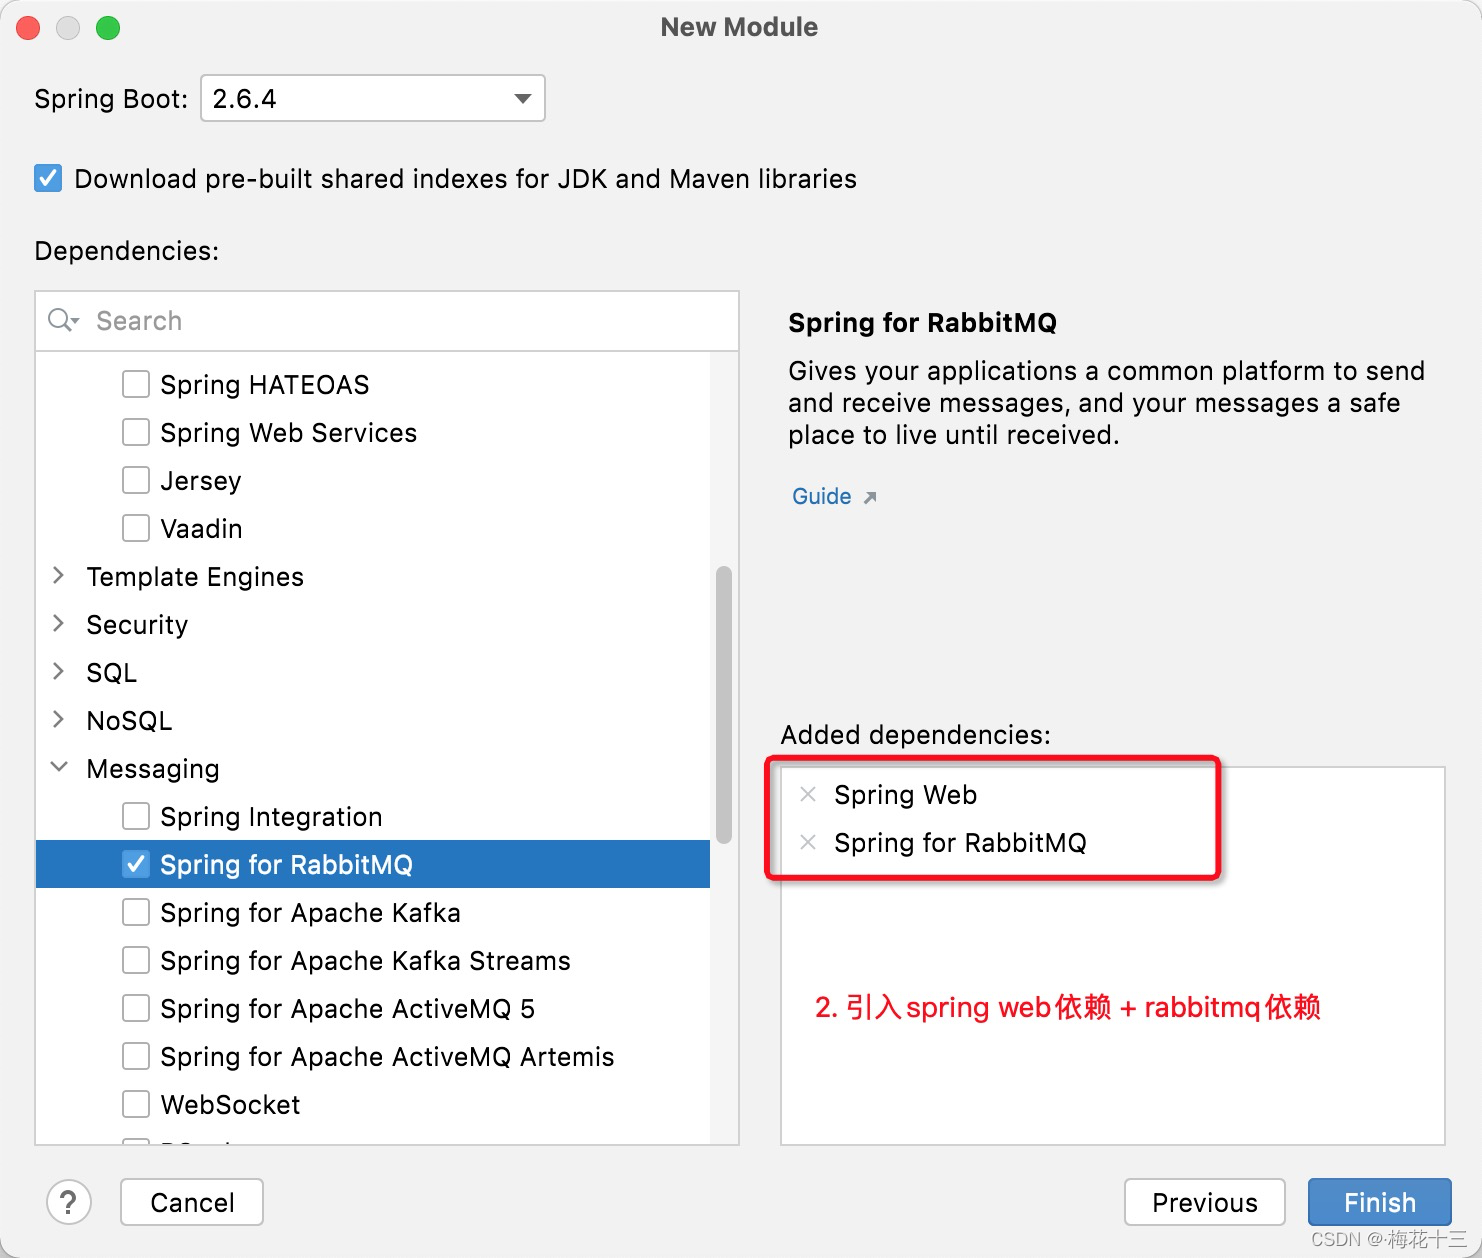Screen dimensions: 1482x1258
Task: Click the Vaadin row label
Action: click(x=201, y=529)
